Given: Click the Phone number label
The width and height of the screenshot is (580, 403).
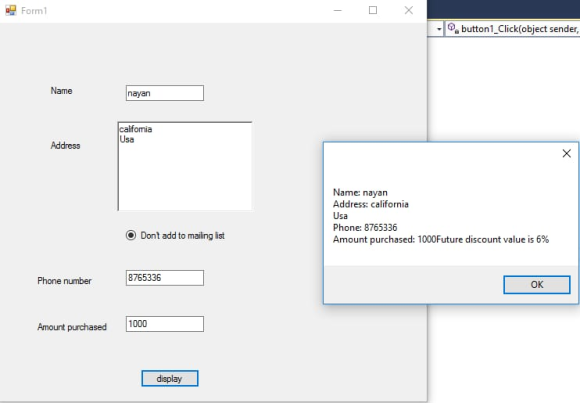Looking at the screenshot, I should (x=64, y=281).
